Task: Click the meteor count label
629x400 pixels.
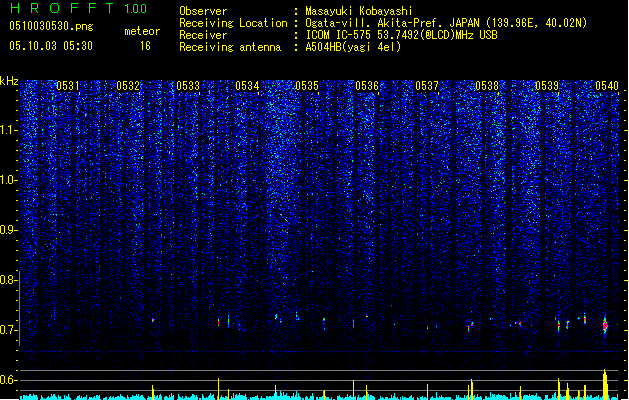Action: click(x=142, y=31)
